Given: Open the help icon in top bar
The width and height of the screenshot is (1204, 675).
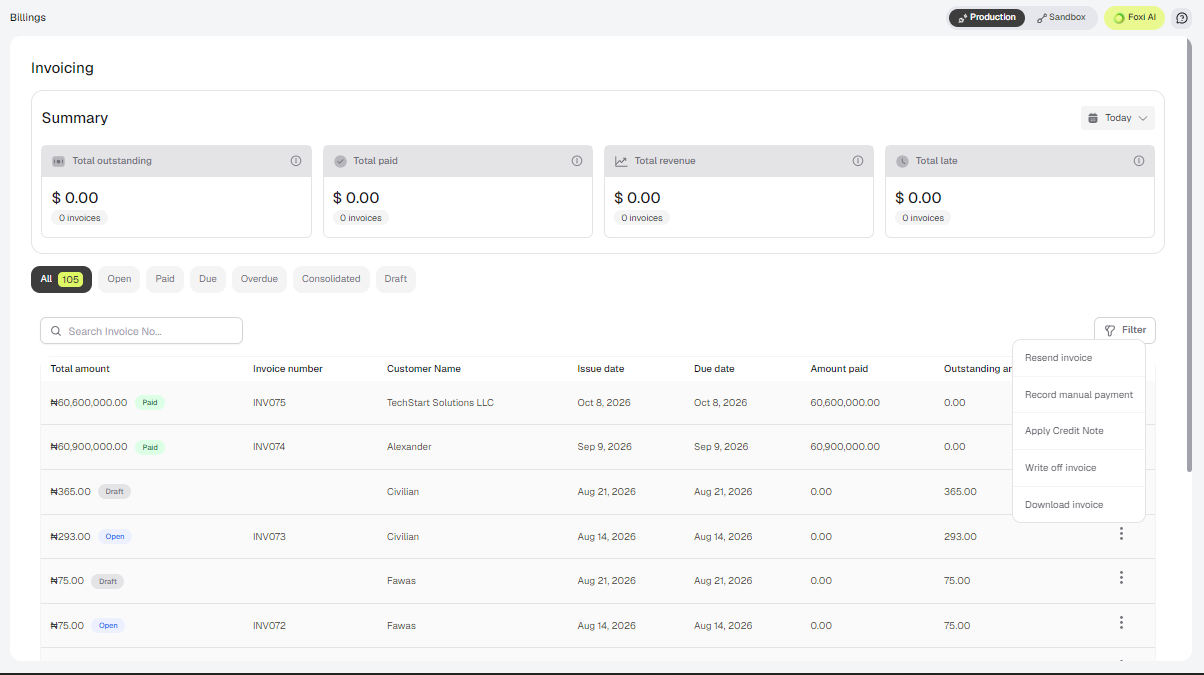Looking at the screenshot, I should click(x=1182, y=17).
